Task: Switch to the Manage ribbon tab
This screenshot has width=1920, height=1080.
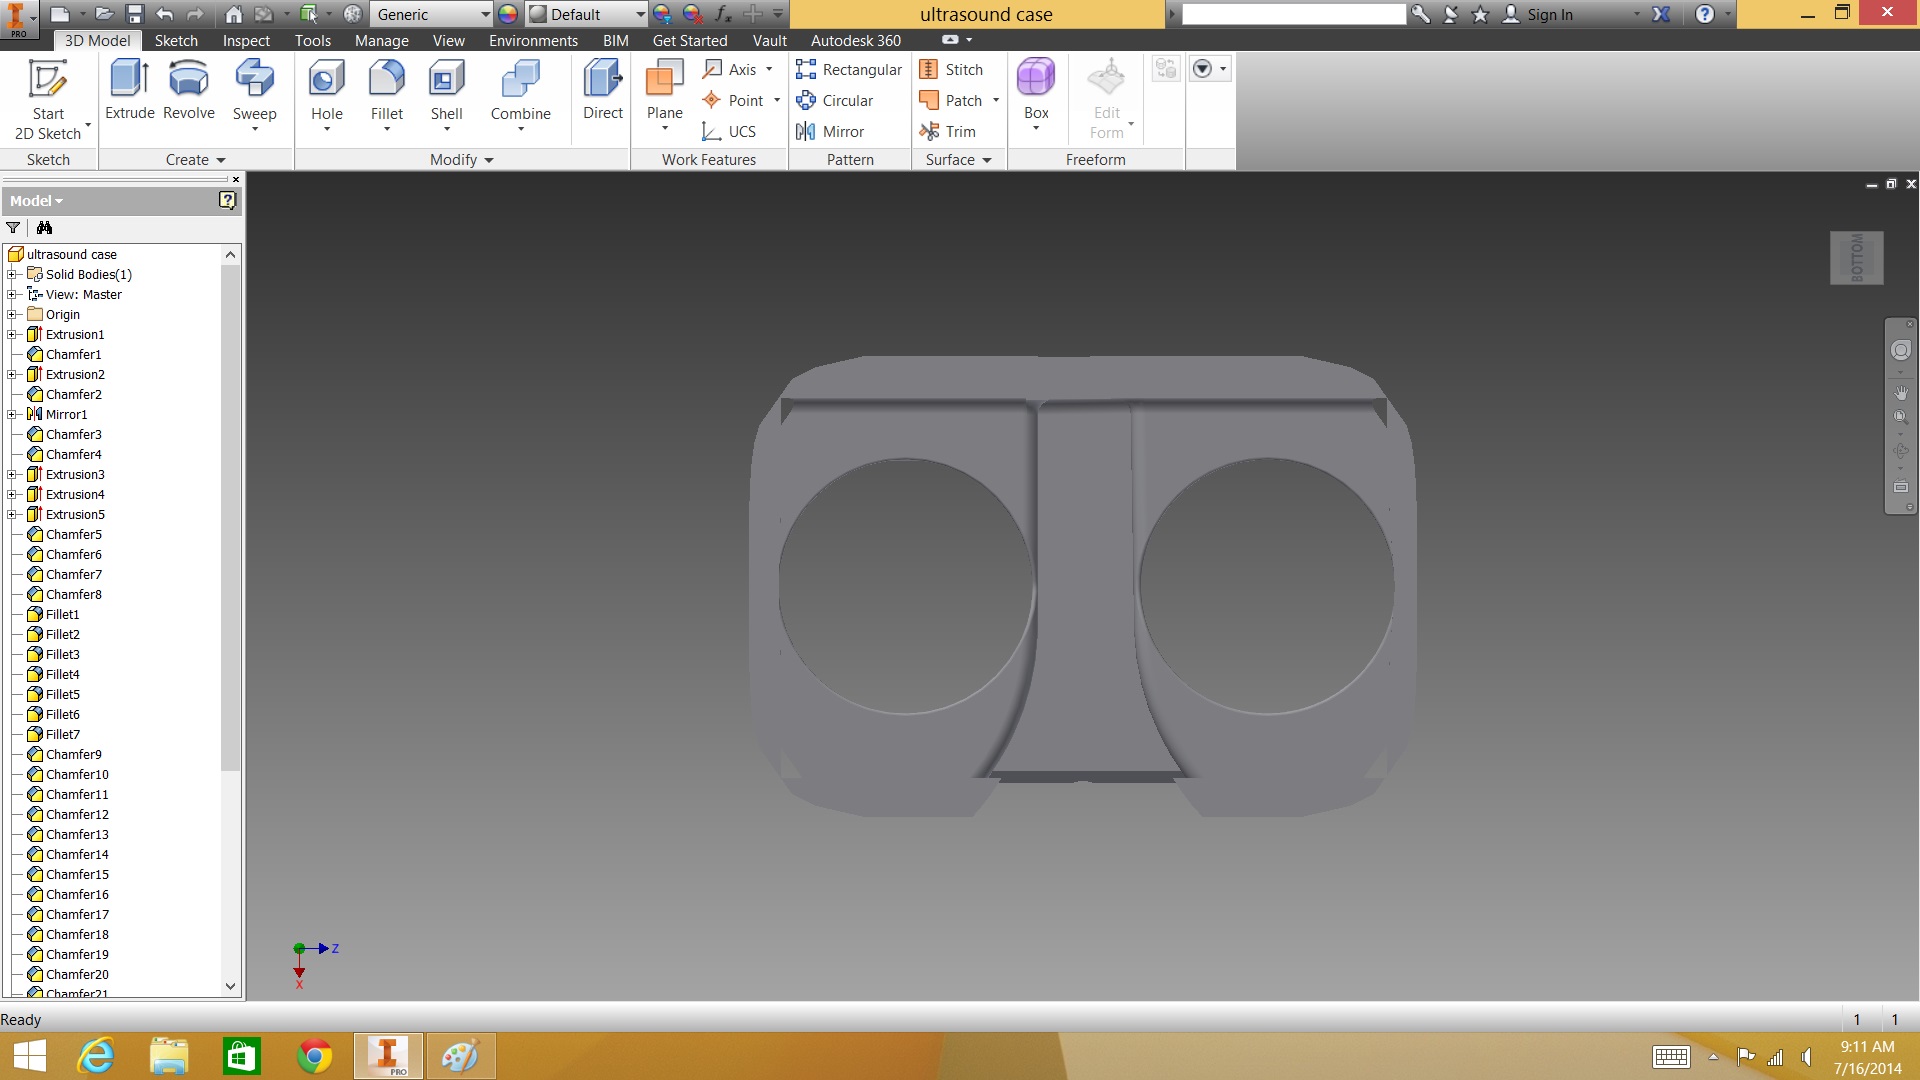Action: tap(382, 40)
